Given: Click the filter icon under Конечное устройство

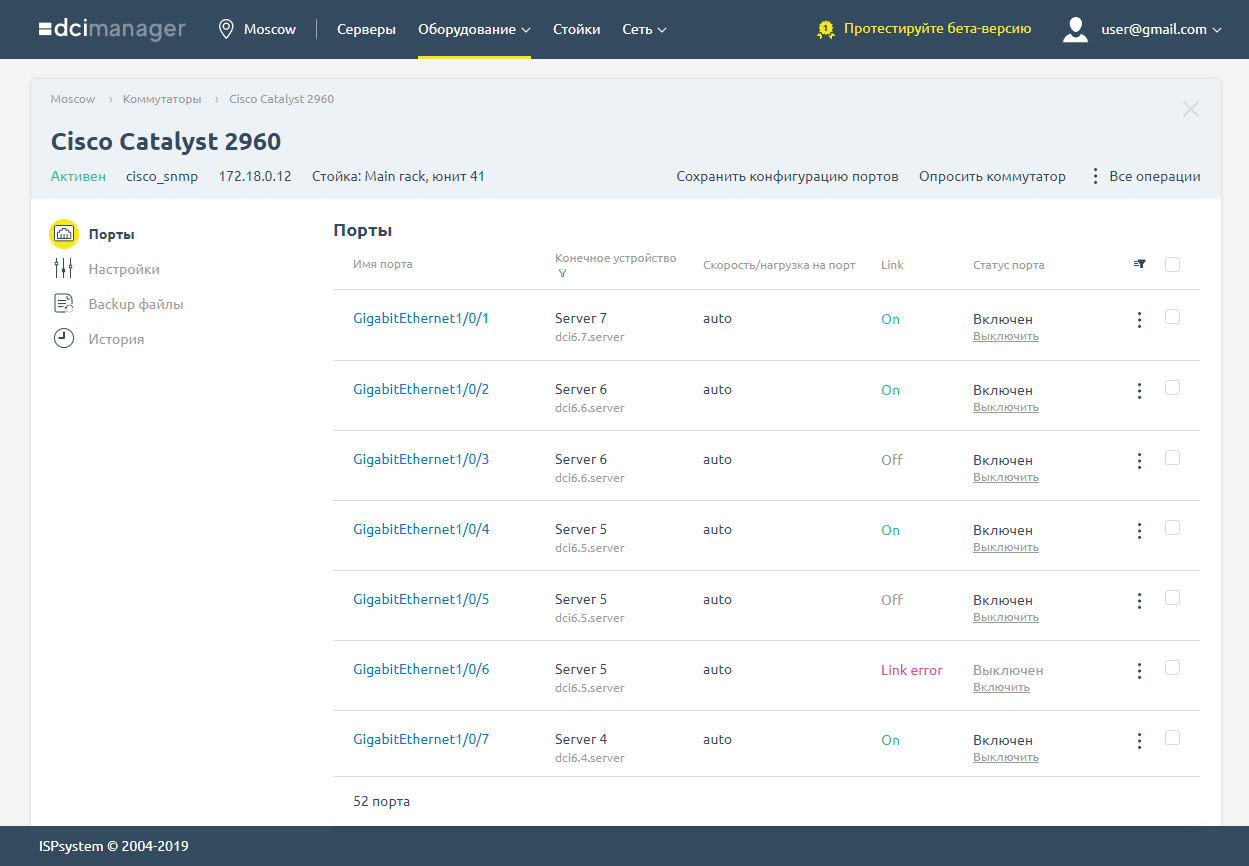Looking at the screenshot, I should 562,273.
